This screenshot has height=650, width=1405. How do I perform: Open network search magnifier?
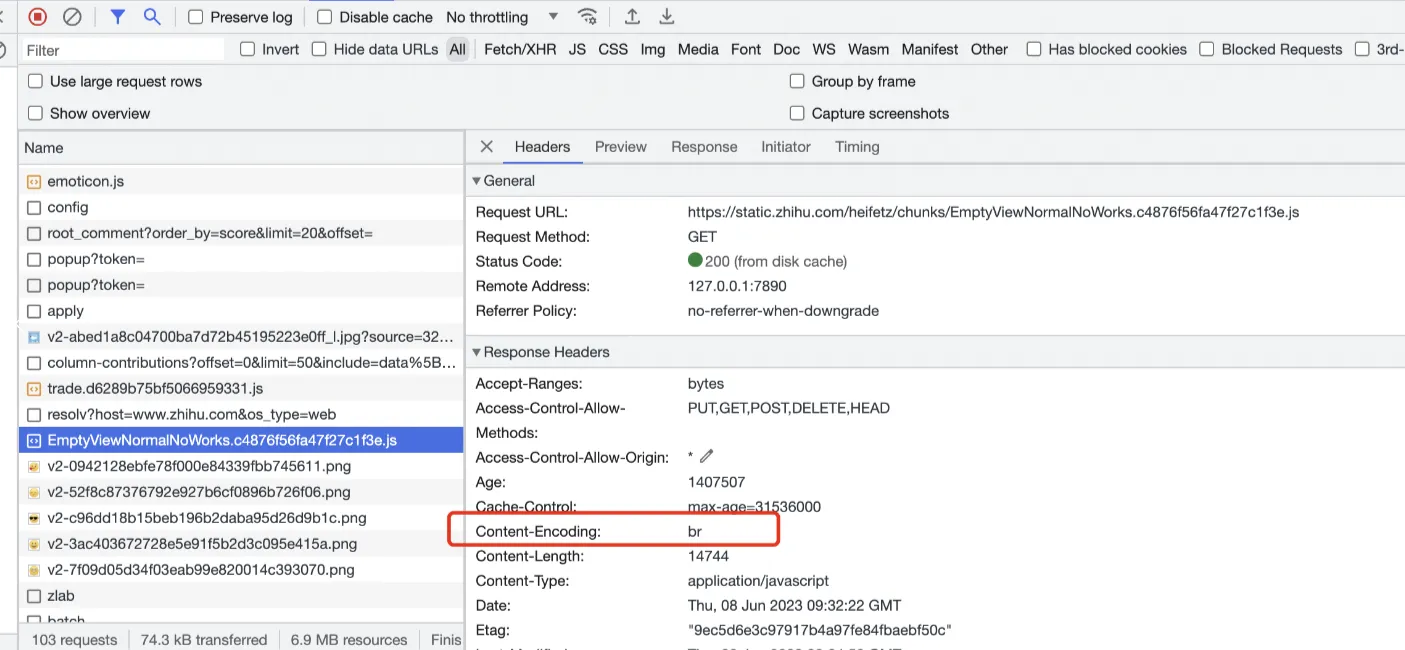[152, 16]
